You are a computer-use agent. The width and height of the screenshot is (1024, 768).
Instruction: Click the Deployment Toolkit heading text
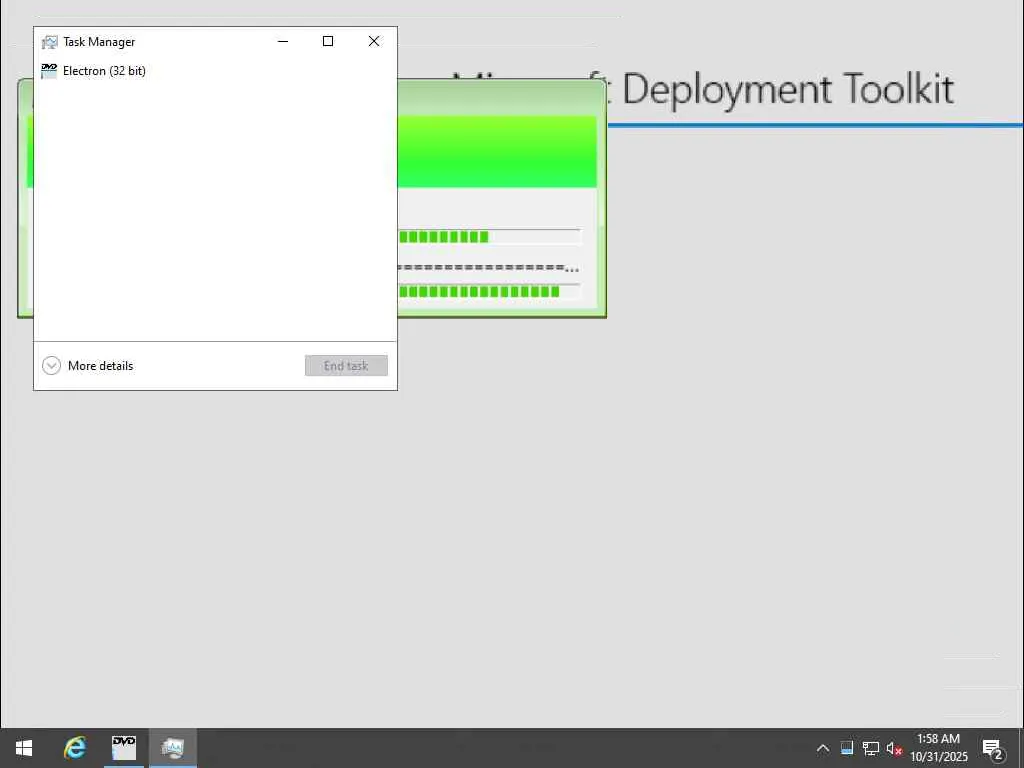point(788,89)
